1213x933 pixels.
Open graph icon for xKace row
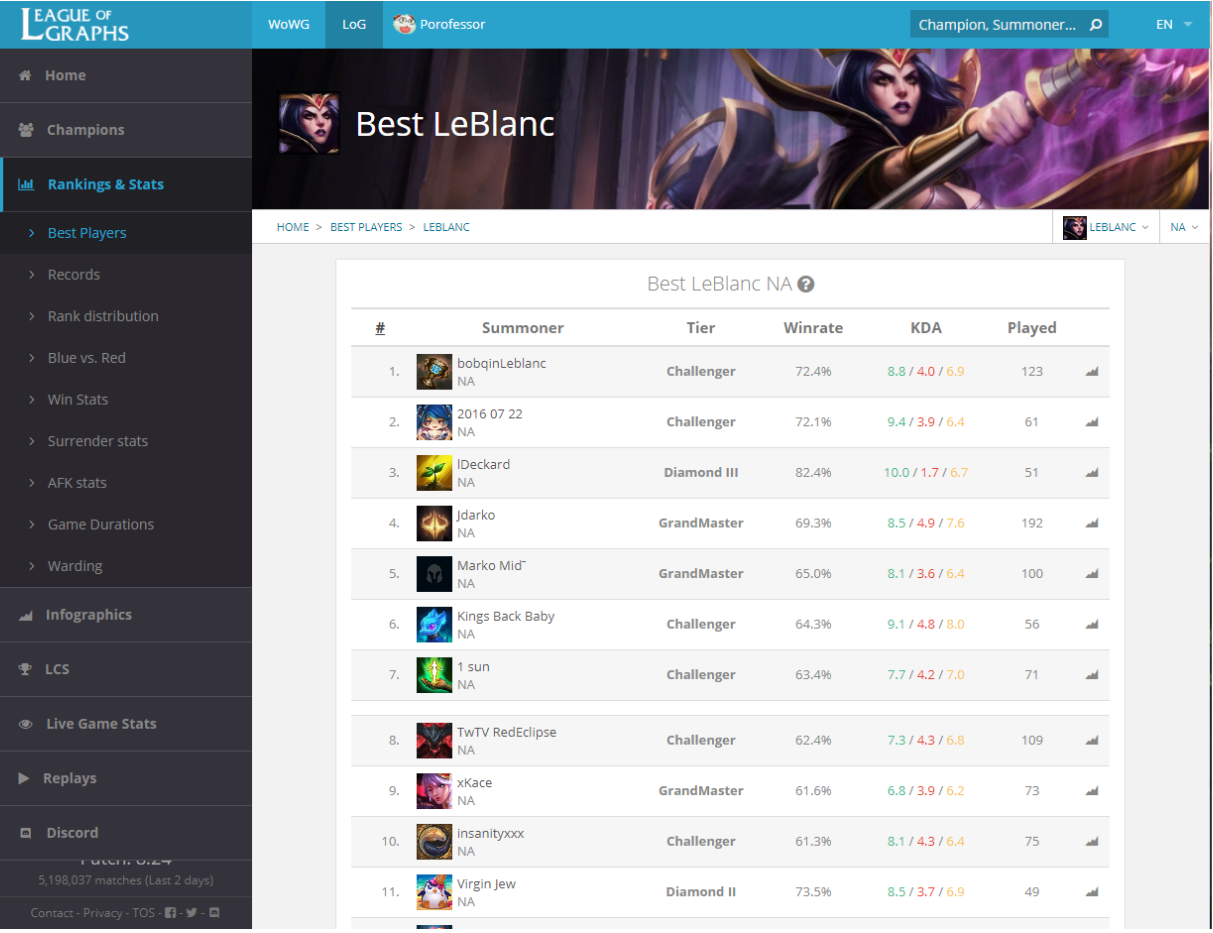(1091, 790)
